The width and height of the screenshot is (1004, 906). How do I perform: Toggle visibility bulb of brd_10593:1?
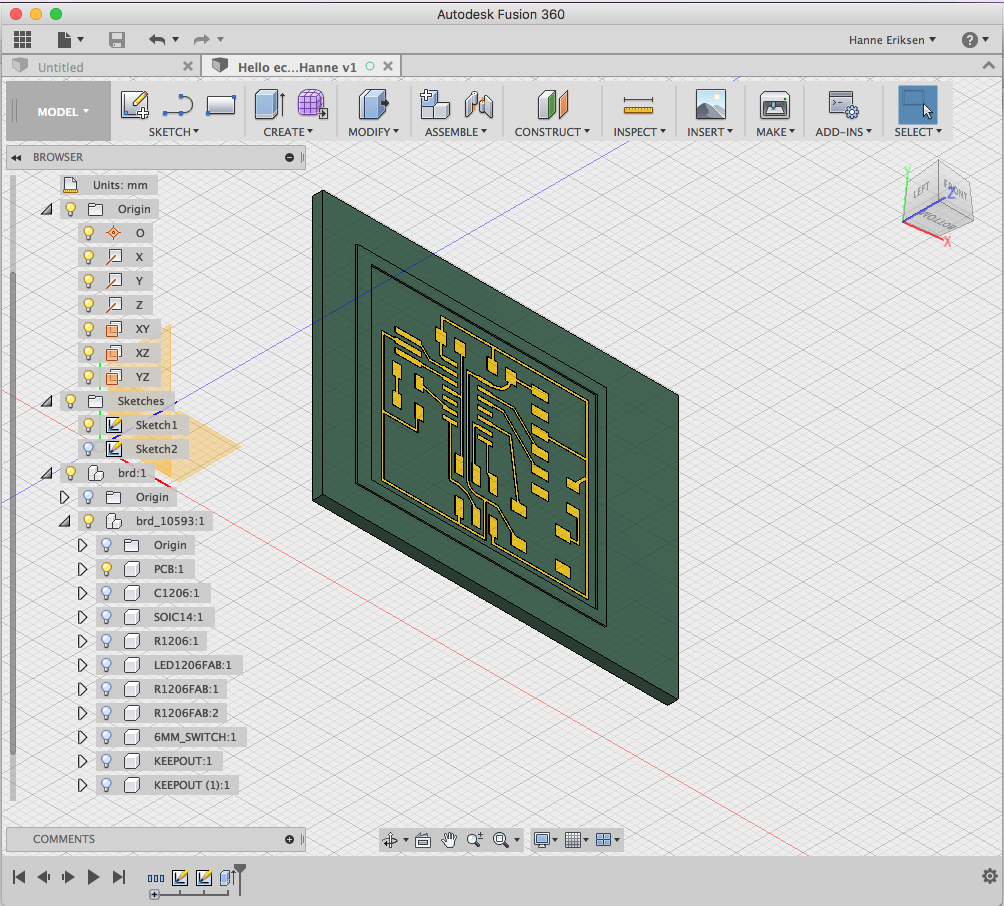(88, 521)
